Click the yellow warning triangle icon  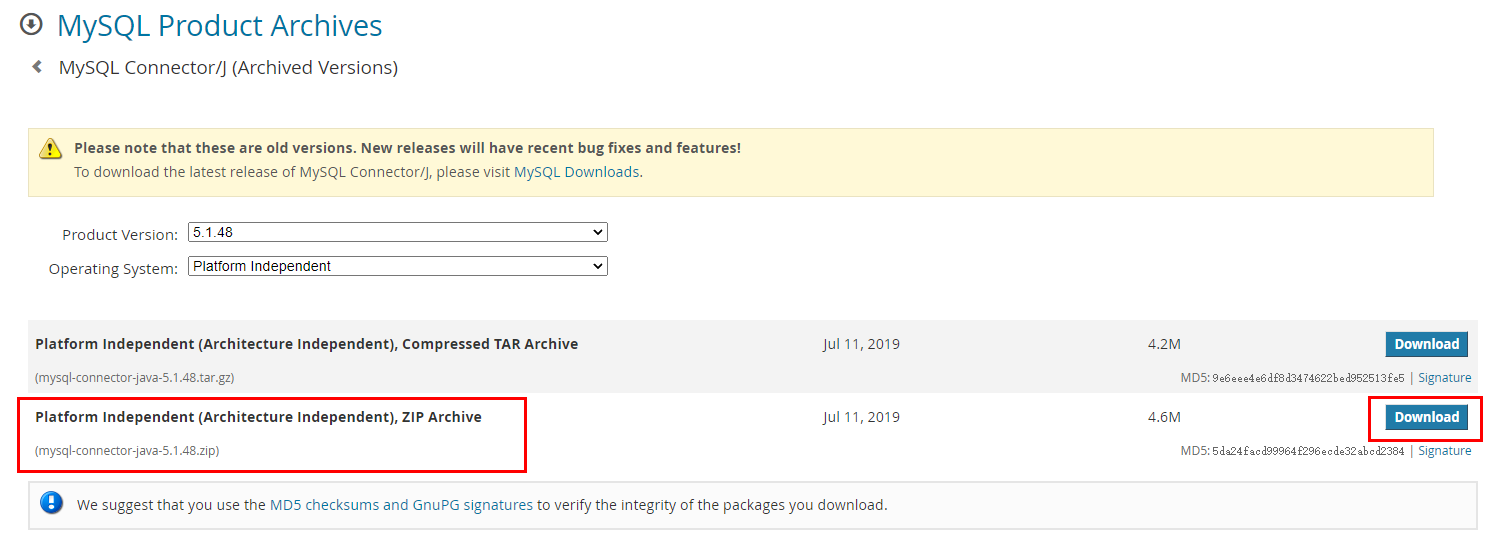coord(50,149)
